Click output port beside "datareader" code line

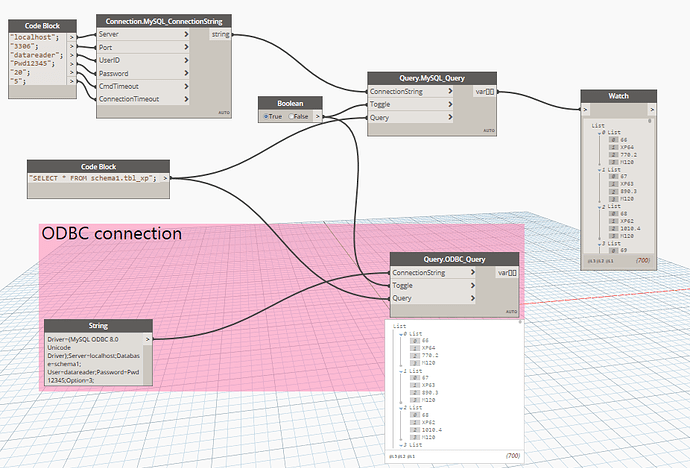[x=71, y=55]
